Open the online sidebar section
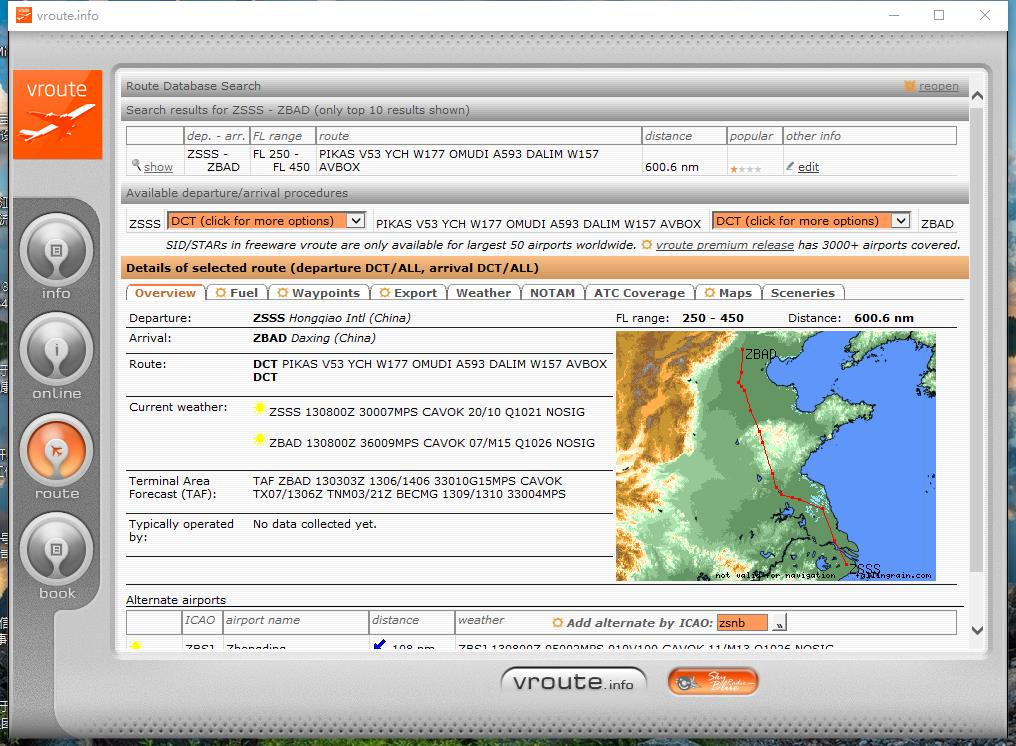1016x746 pixels. pyautogui.click(x=57, y=350)
